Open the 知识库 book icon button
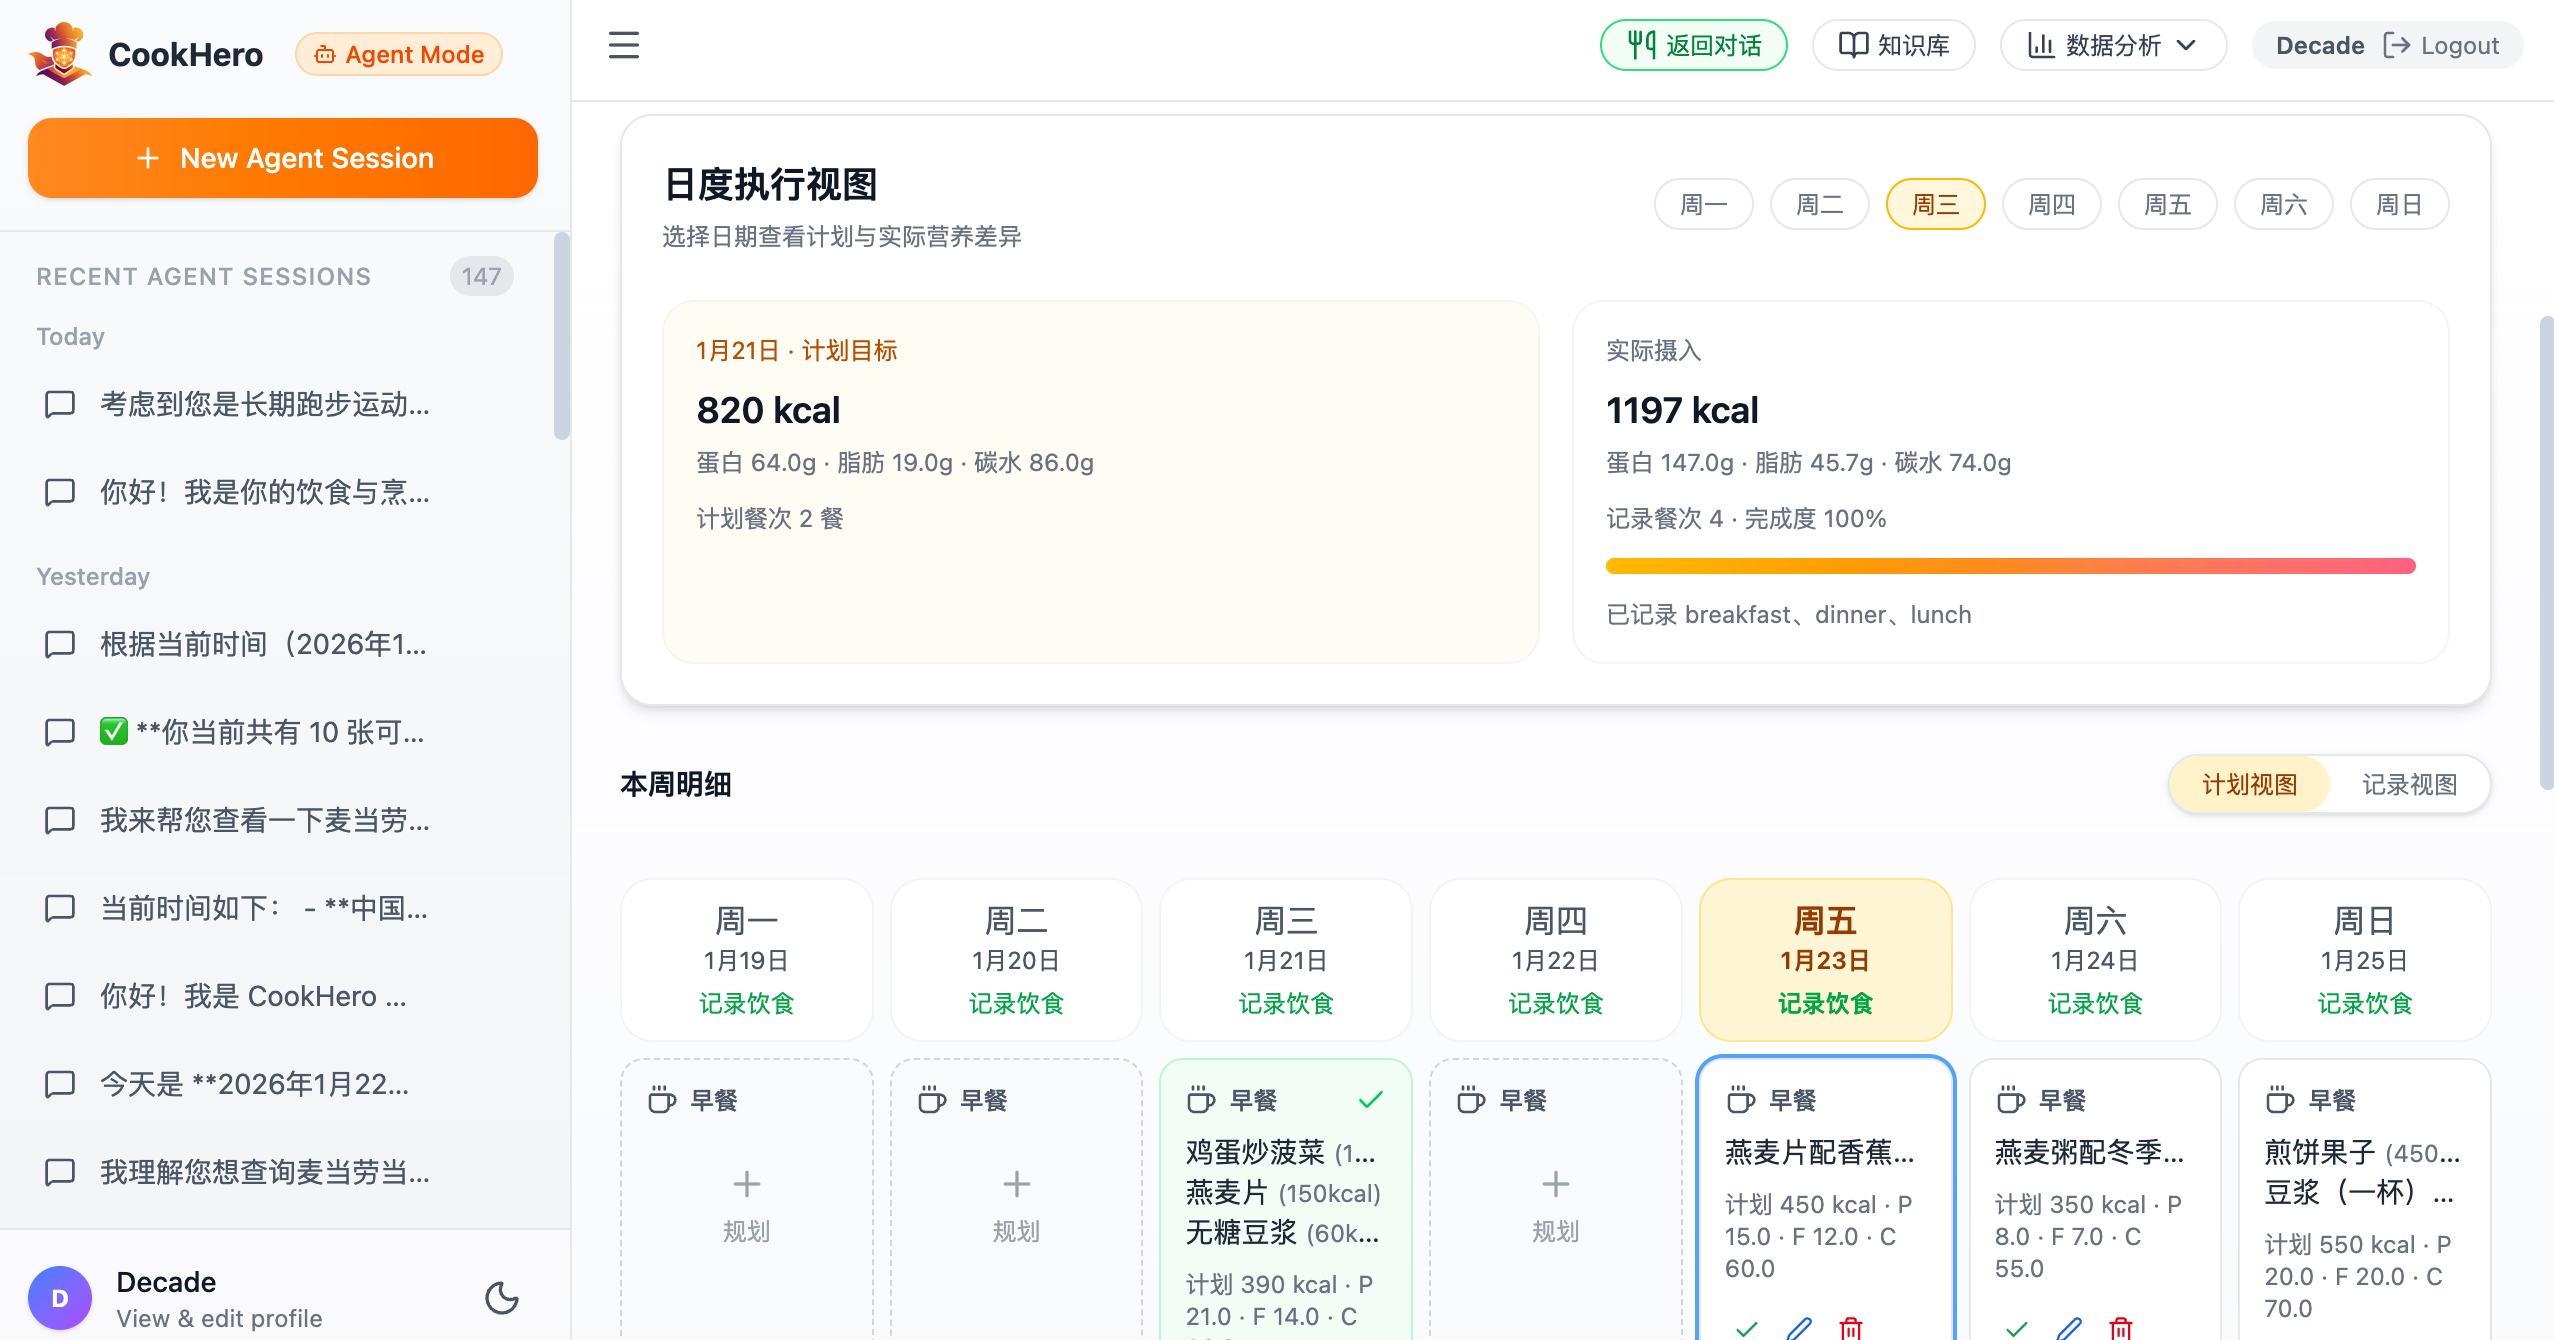 (1893, 45)
